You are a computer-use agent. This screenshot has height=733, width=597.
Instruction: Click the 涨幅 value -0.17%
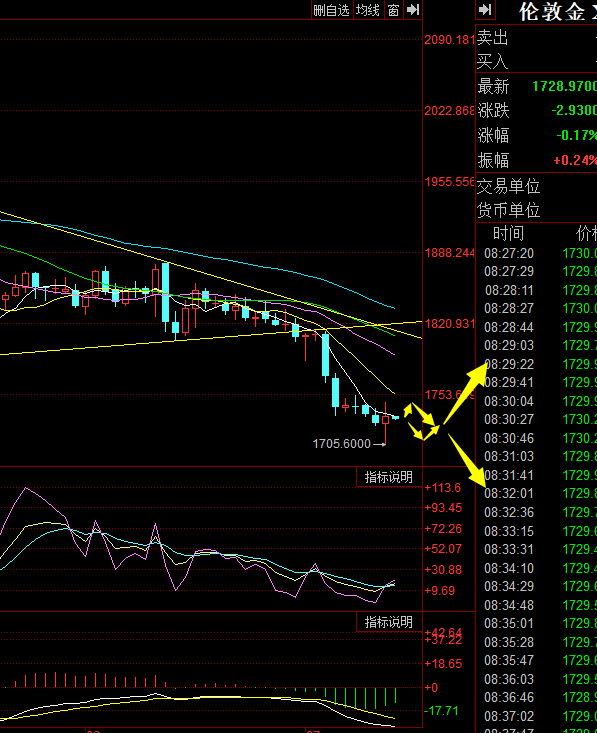click(x=577, y=136)
